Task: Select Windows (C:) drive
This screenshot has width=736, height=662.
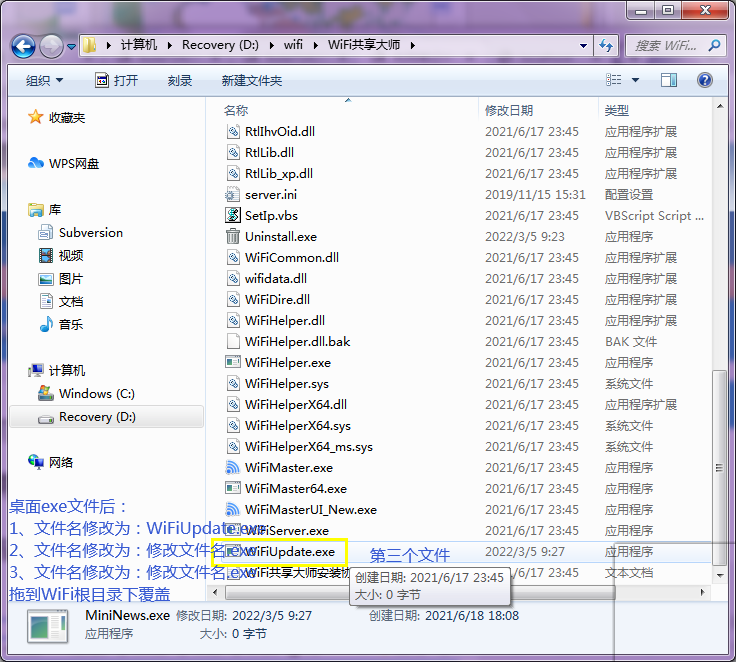Action: 86,393
